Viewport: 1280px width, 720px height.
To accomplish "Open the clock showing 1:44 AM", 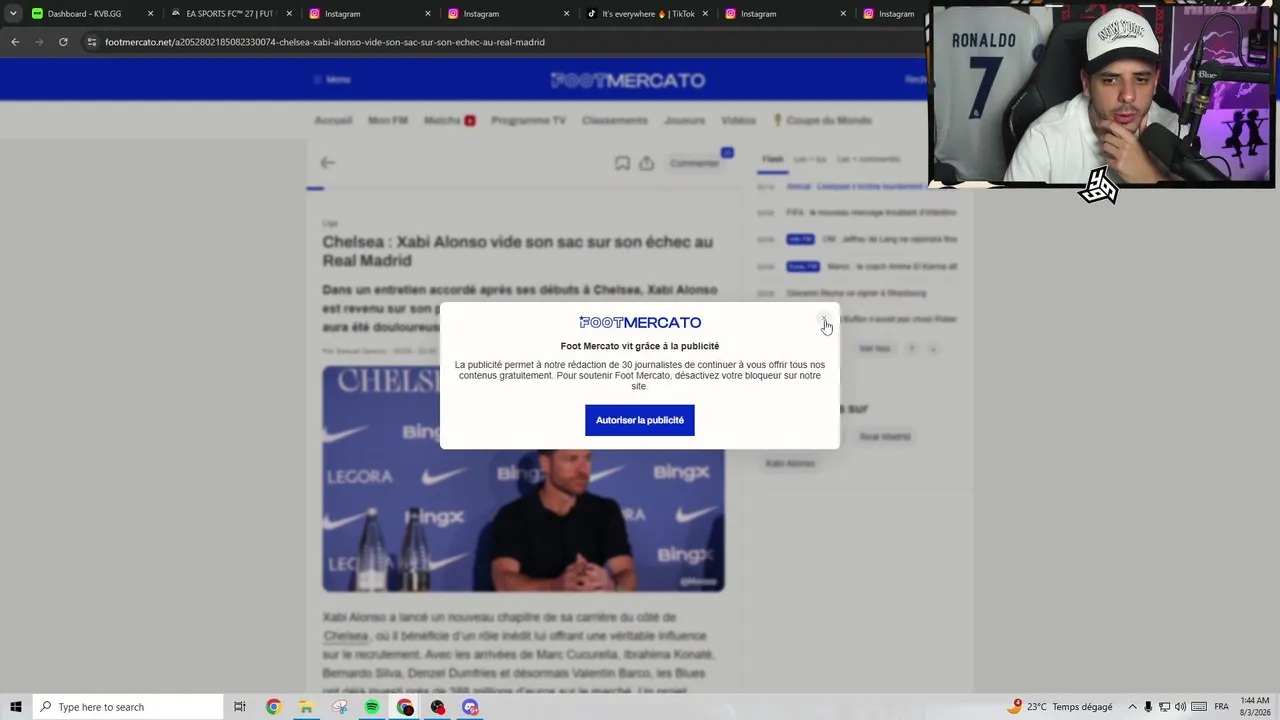I will (1255, 707).
